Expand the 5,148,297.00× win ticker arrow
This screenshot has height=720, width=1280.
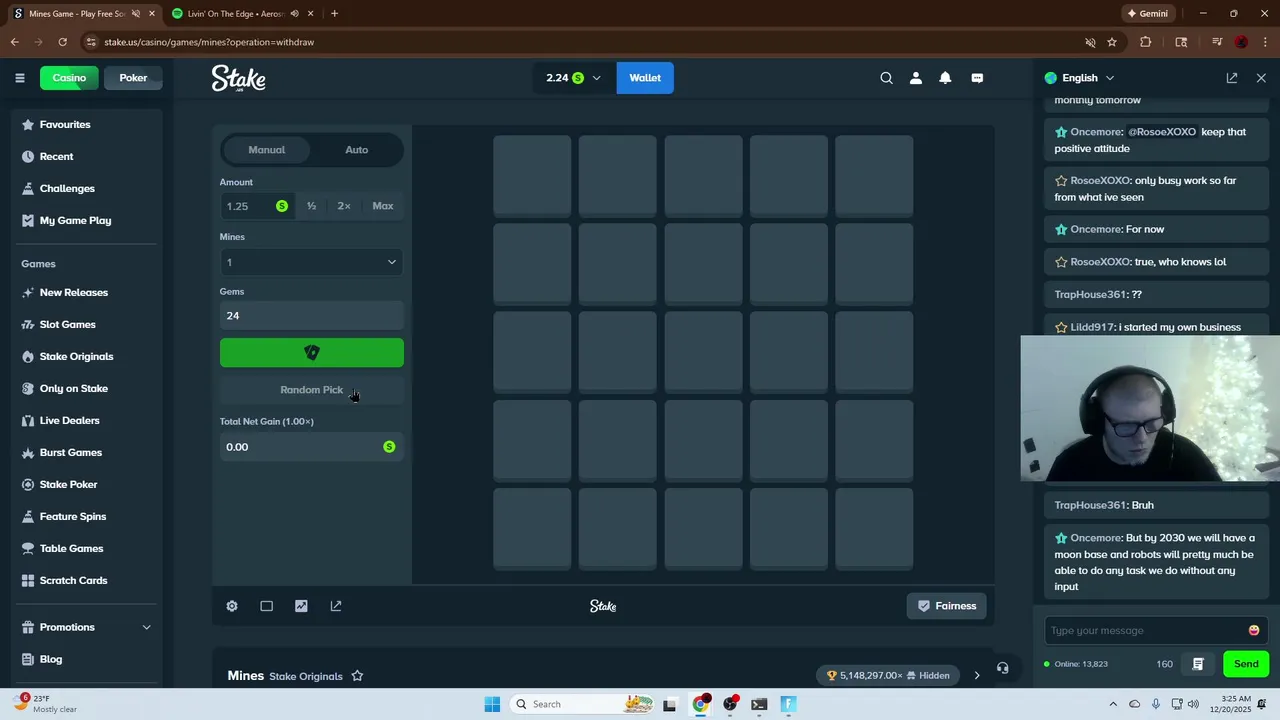tap(977, 675)
